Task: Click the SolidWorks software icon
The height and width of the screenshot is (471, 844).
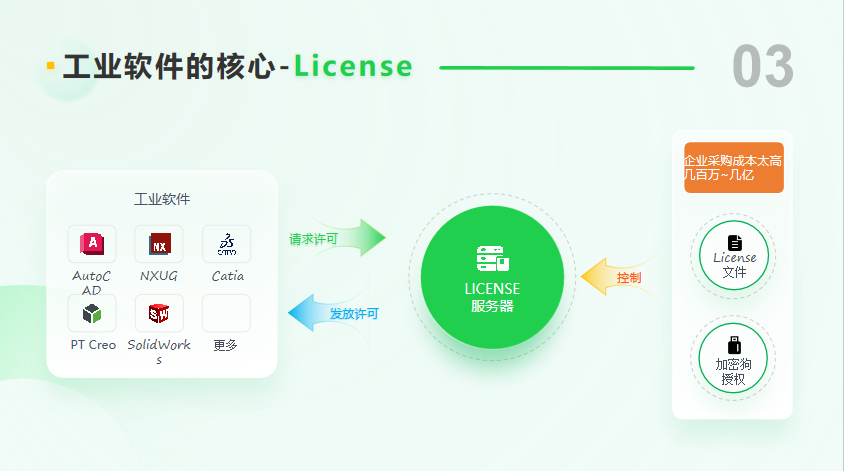Action: pos(159,313)
